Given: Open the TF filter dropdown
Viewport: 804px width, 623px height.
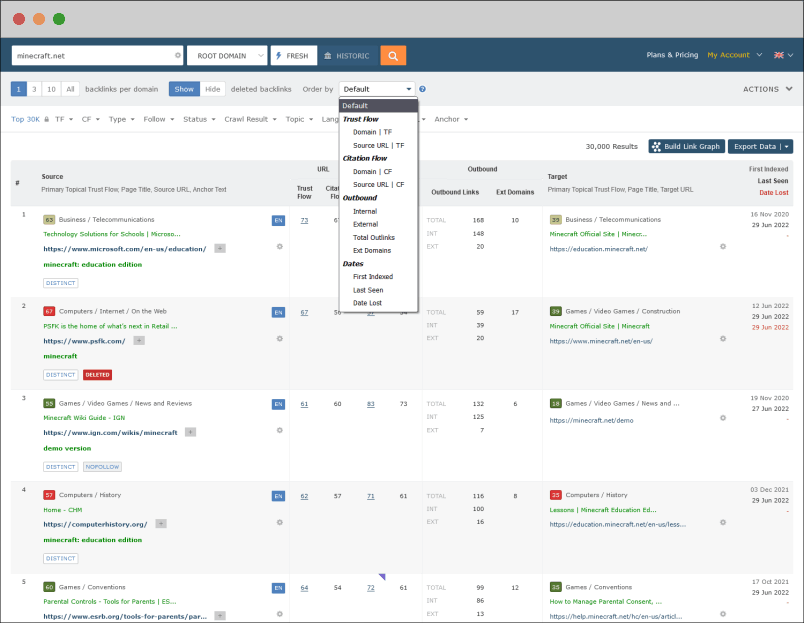Looking at the screenshot, I should [64, 119].
